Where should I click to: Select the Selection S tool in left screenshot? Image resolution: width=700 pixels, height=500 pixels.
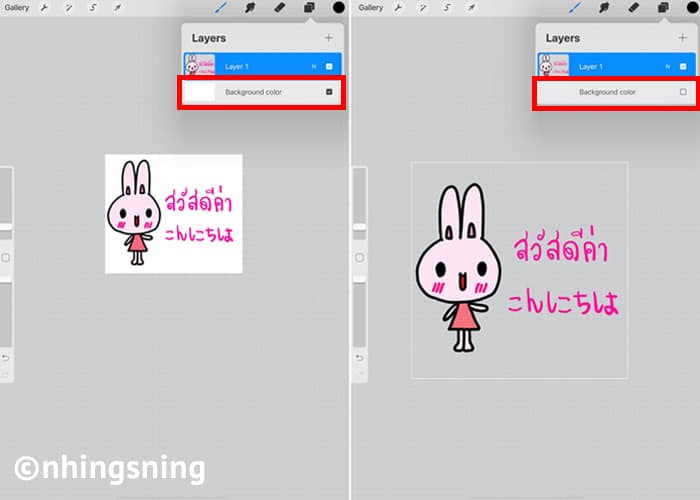pos(93,8)
